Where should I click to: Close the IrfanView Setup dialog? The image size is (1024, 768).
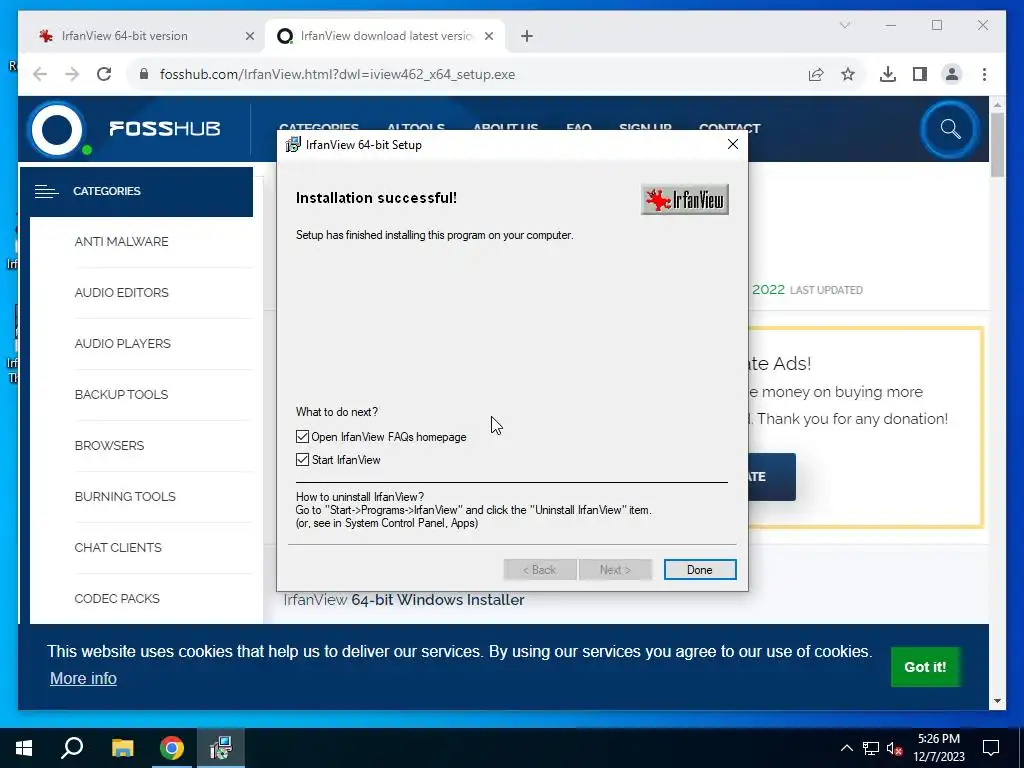coord(733,144)
